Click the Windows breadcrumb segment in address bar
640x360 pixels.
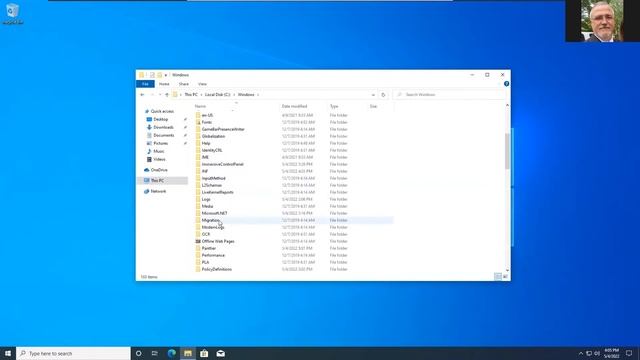click(x=246, y=95)
